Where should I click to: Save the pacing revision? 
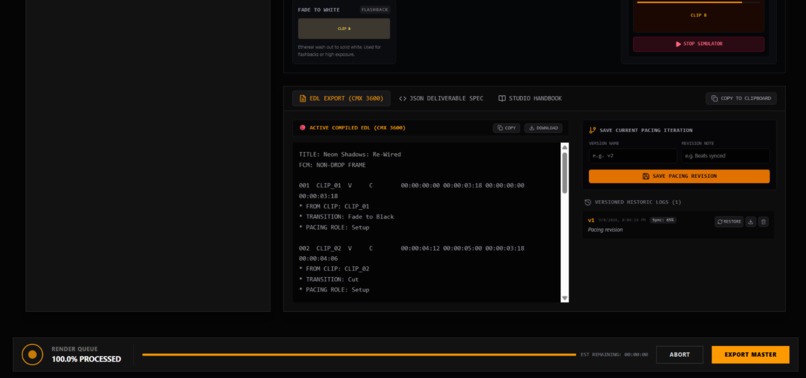(x=679, y=176)
